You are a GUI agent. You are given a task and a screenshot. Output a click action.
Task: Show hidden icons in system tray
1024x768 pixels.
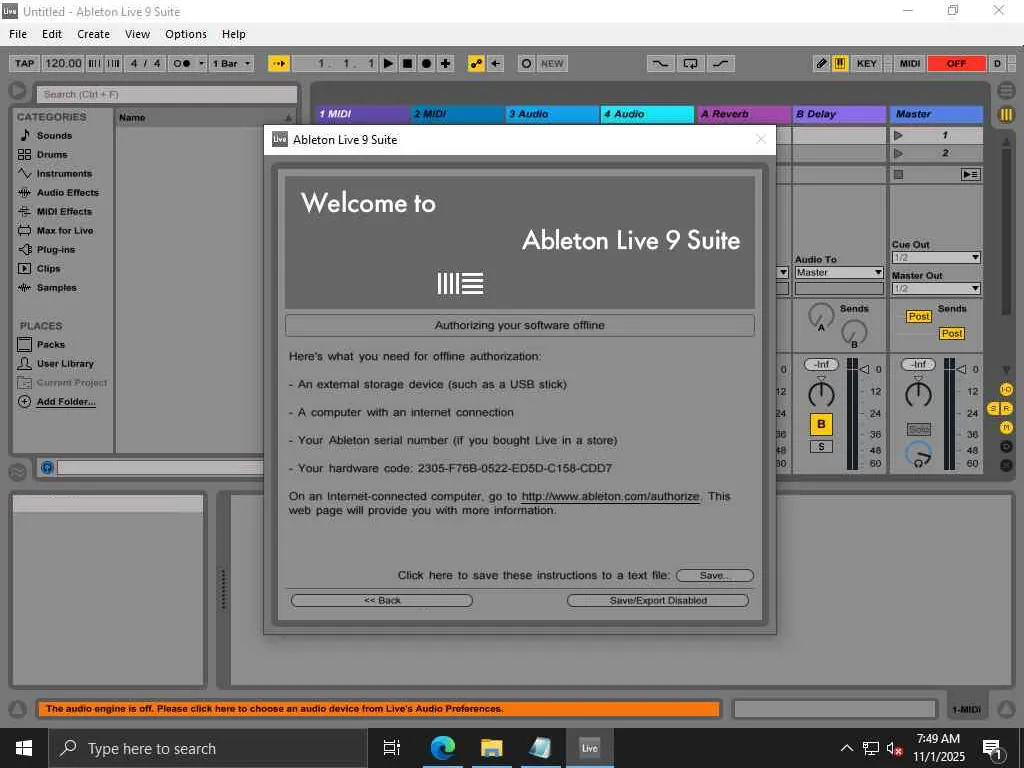(x=846, y=748)
